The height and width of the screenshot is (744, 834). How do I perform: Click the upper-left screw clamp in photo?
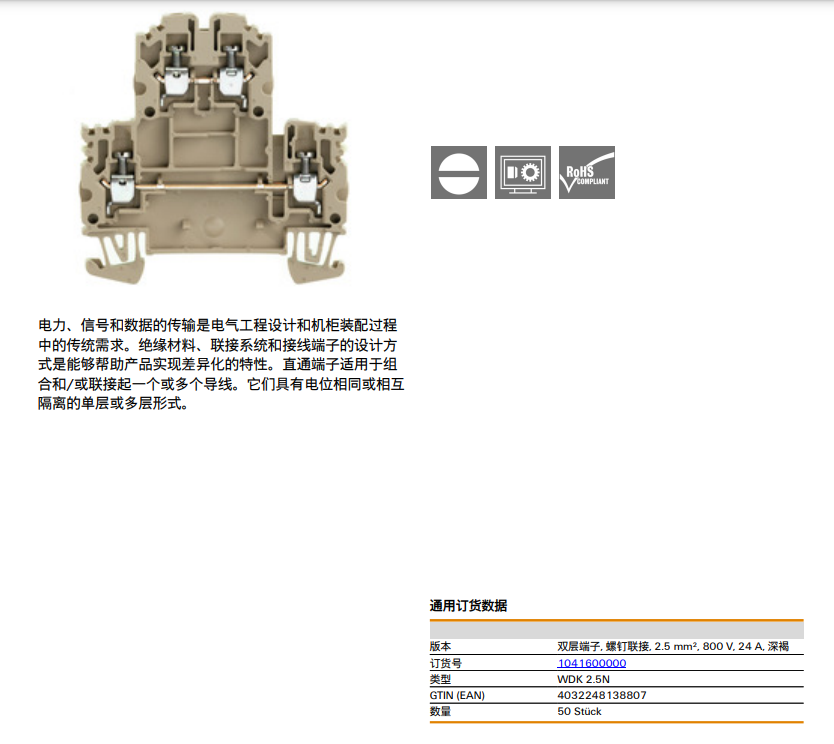tap(176, 70)
